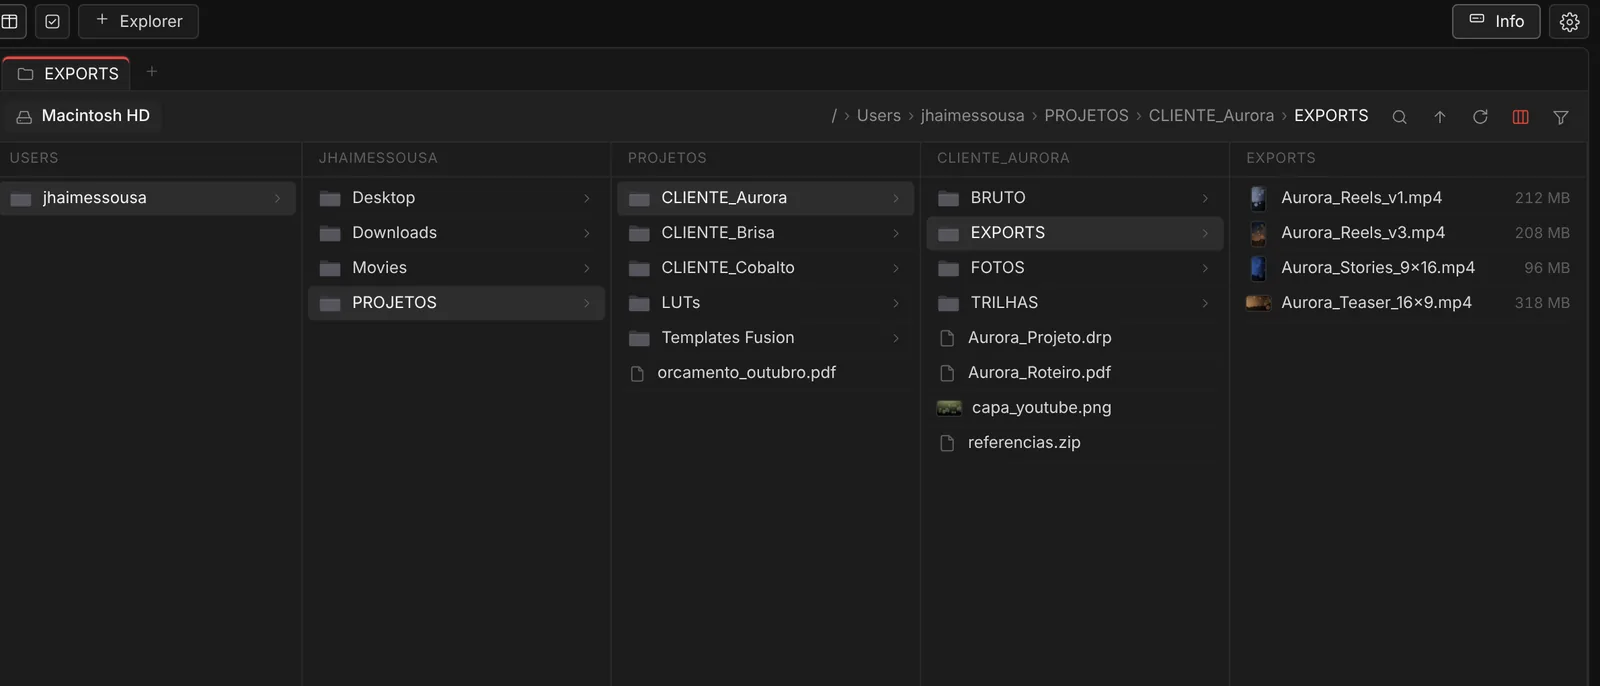Open the CLIENTE_Cobalto folder
The width and height of the screenshot is (1600, 686).
[x=765, y=268]
